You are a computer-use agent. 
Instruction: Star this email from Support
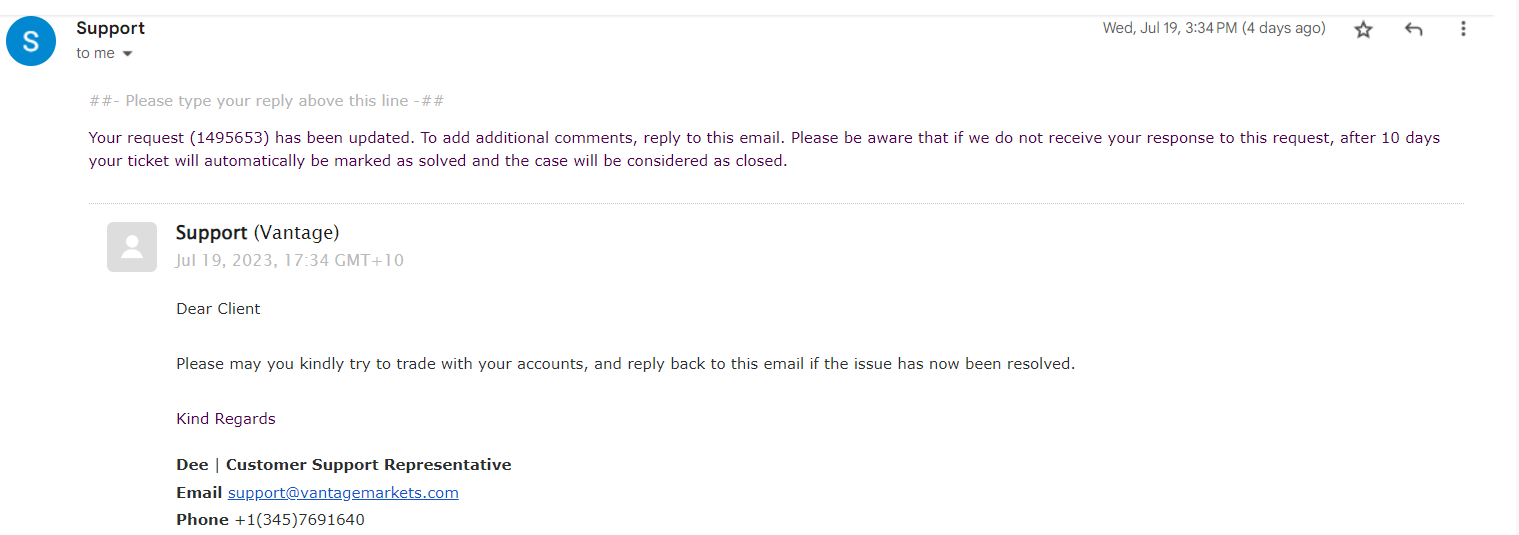point(1363,30)
